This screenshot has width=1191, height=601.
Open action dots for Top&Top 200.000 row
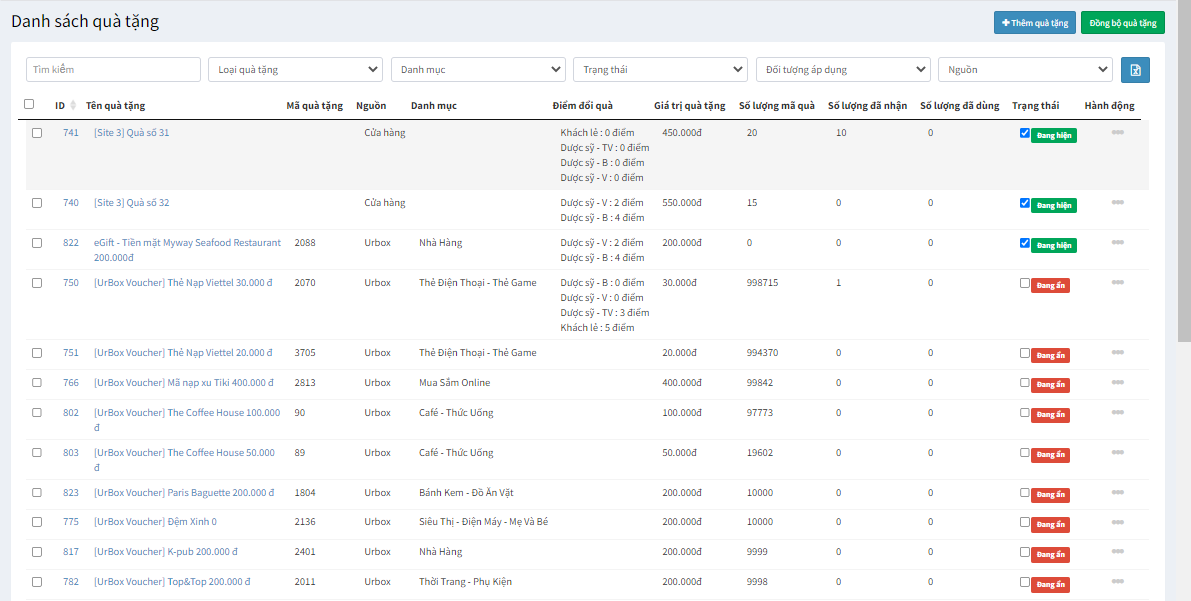click(1117, 581)
